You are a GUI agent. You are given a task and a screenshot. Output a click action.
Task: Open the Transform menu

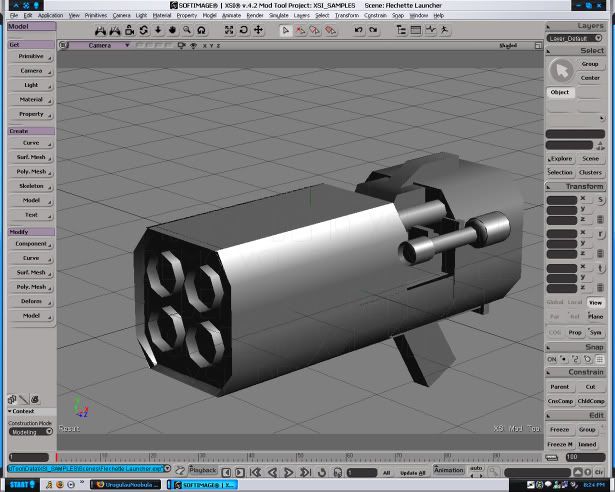click(347, 15)
